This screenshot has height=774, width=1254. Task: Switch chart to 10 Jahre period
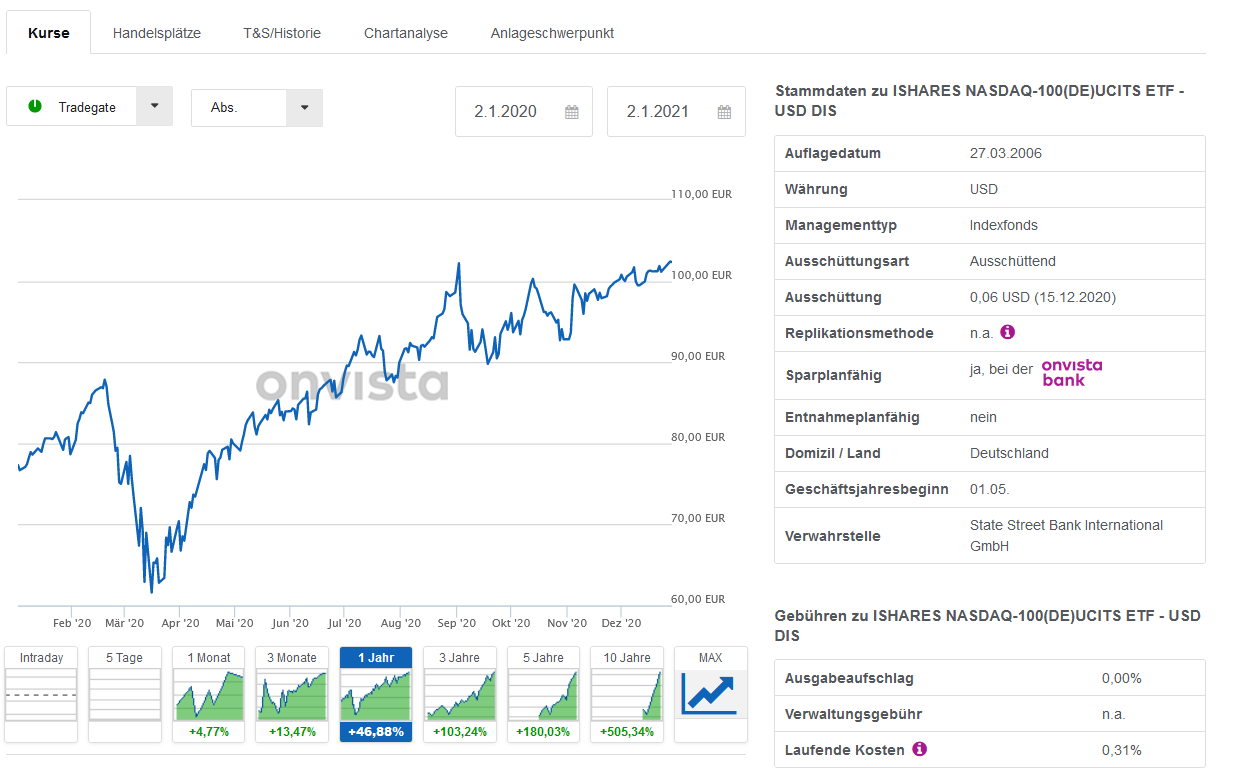[627, 694]
